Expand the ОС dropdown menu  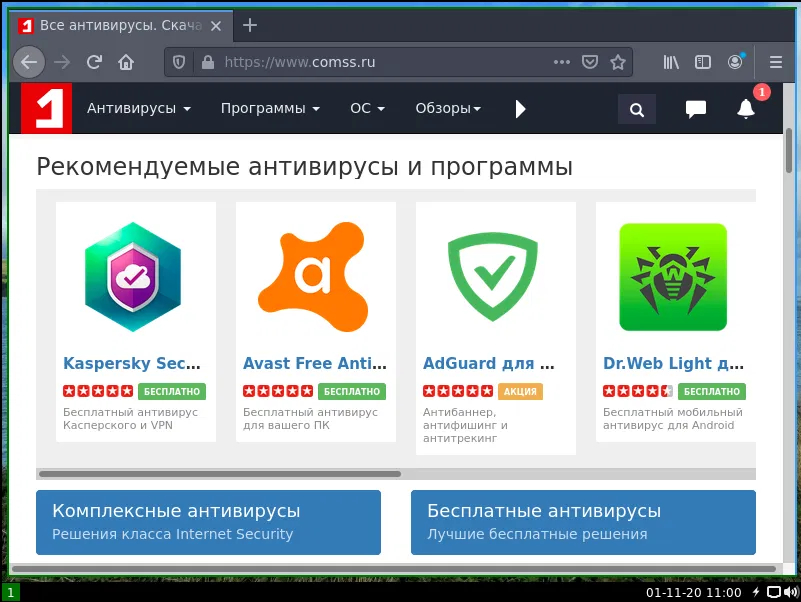coord(367,108)
